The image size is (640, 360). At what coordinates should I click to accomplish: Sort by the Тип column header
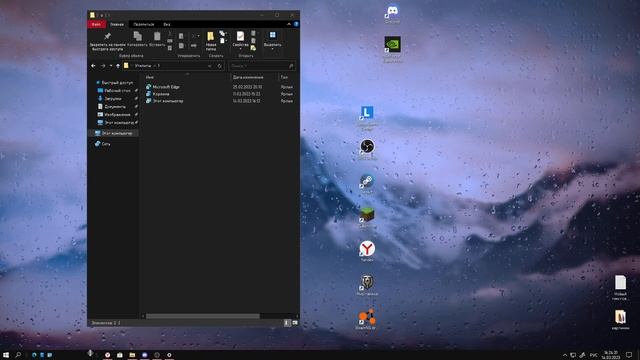click(x=284, y=77)
